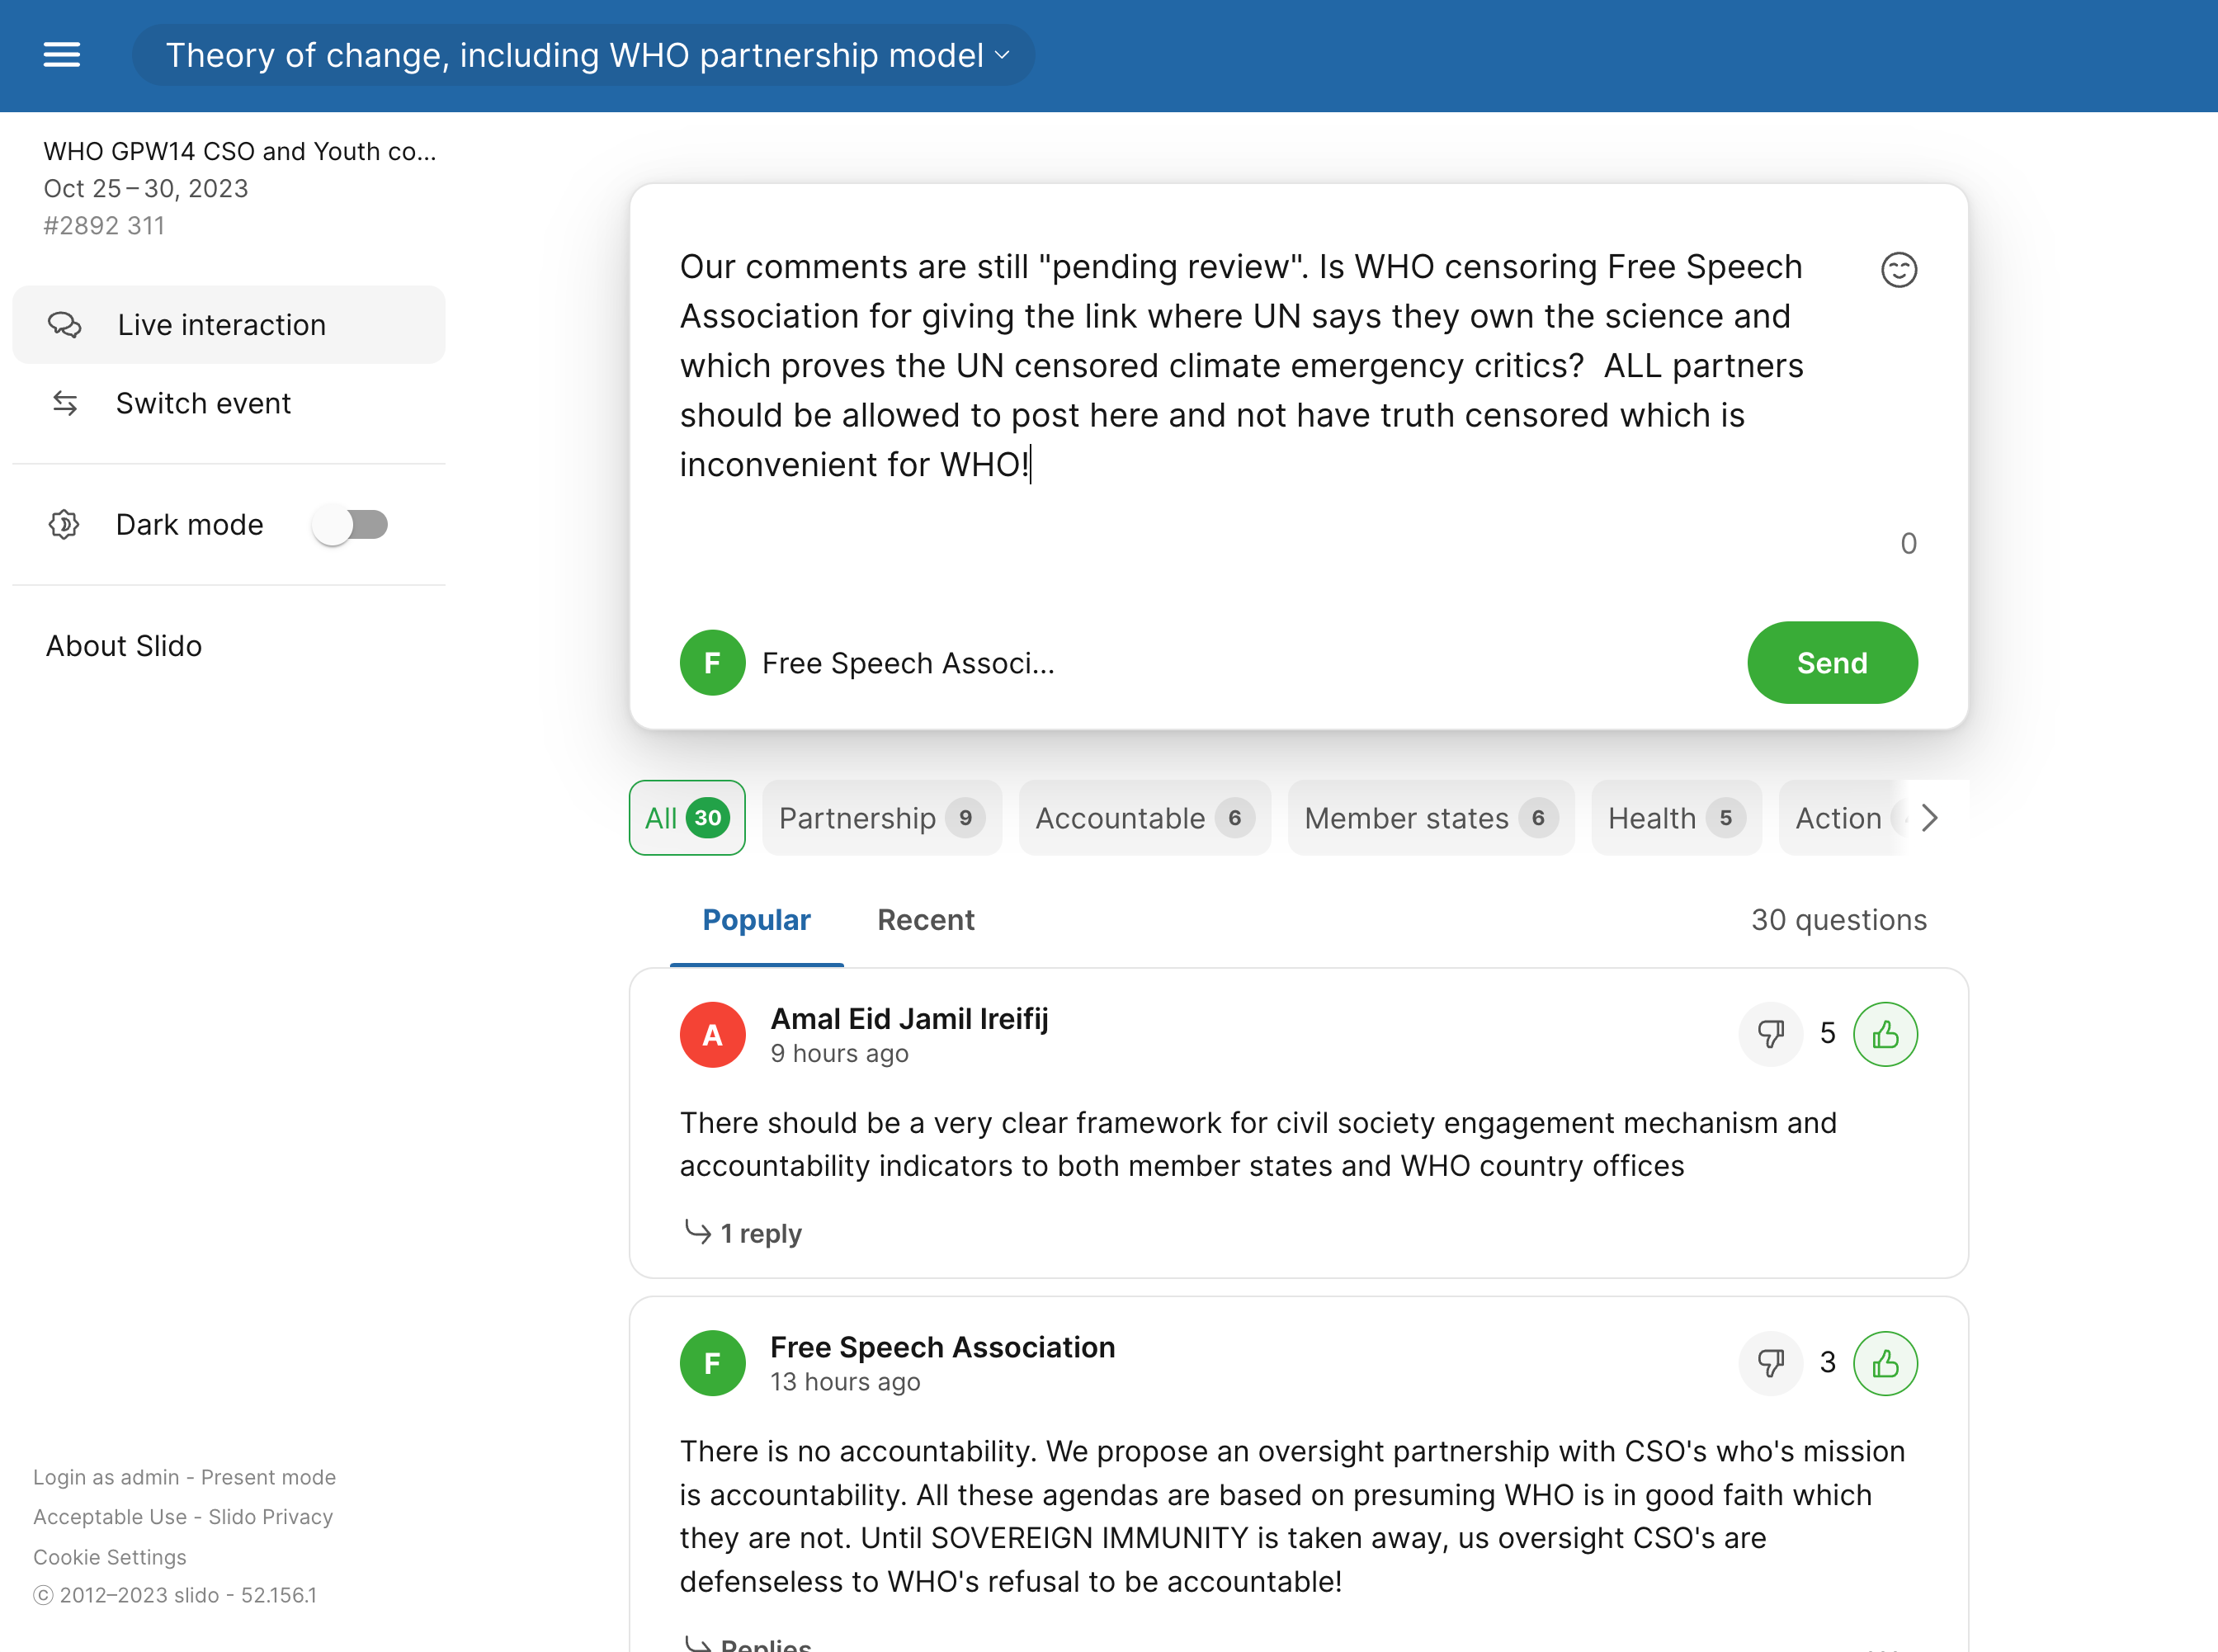
Task: Upvote Amal Eid Jamil Ireifij's question
Action: tap(1885, 1034)
